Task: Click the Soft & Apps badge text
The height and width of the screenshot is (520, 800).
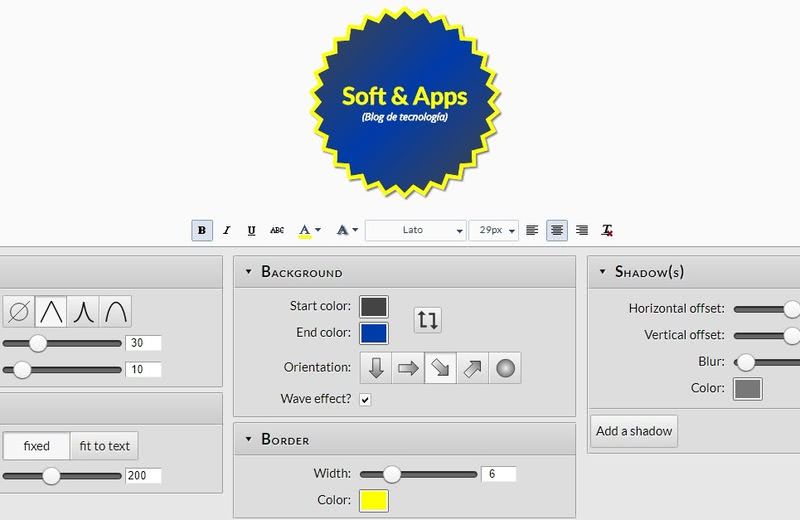Action: pos(405,96)
